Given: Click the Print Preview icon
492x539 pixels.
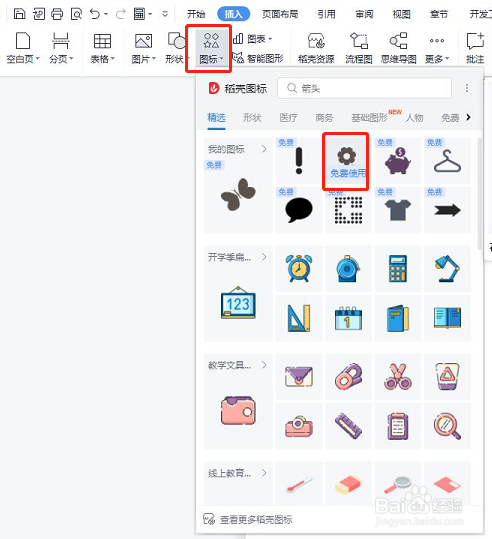Looking at the screenshot, I should pyautogui.click(x=76, y=14).
